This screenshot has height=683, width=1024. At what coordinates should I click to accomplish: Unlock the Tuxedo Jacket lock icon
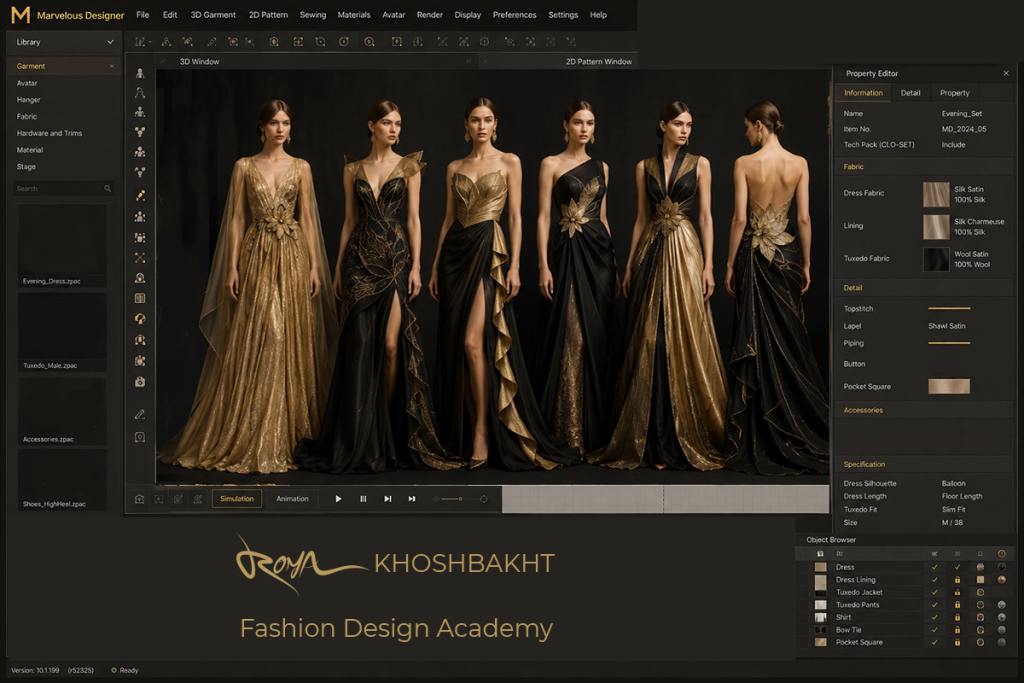pyautogui.click(x=957, y=592)
